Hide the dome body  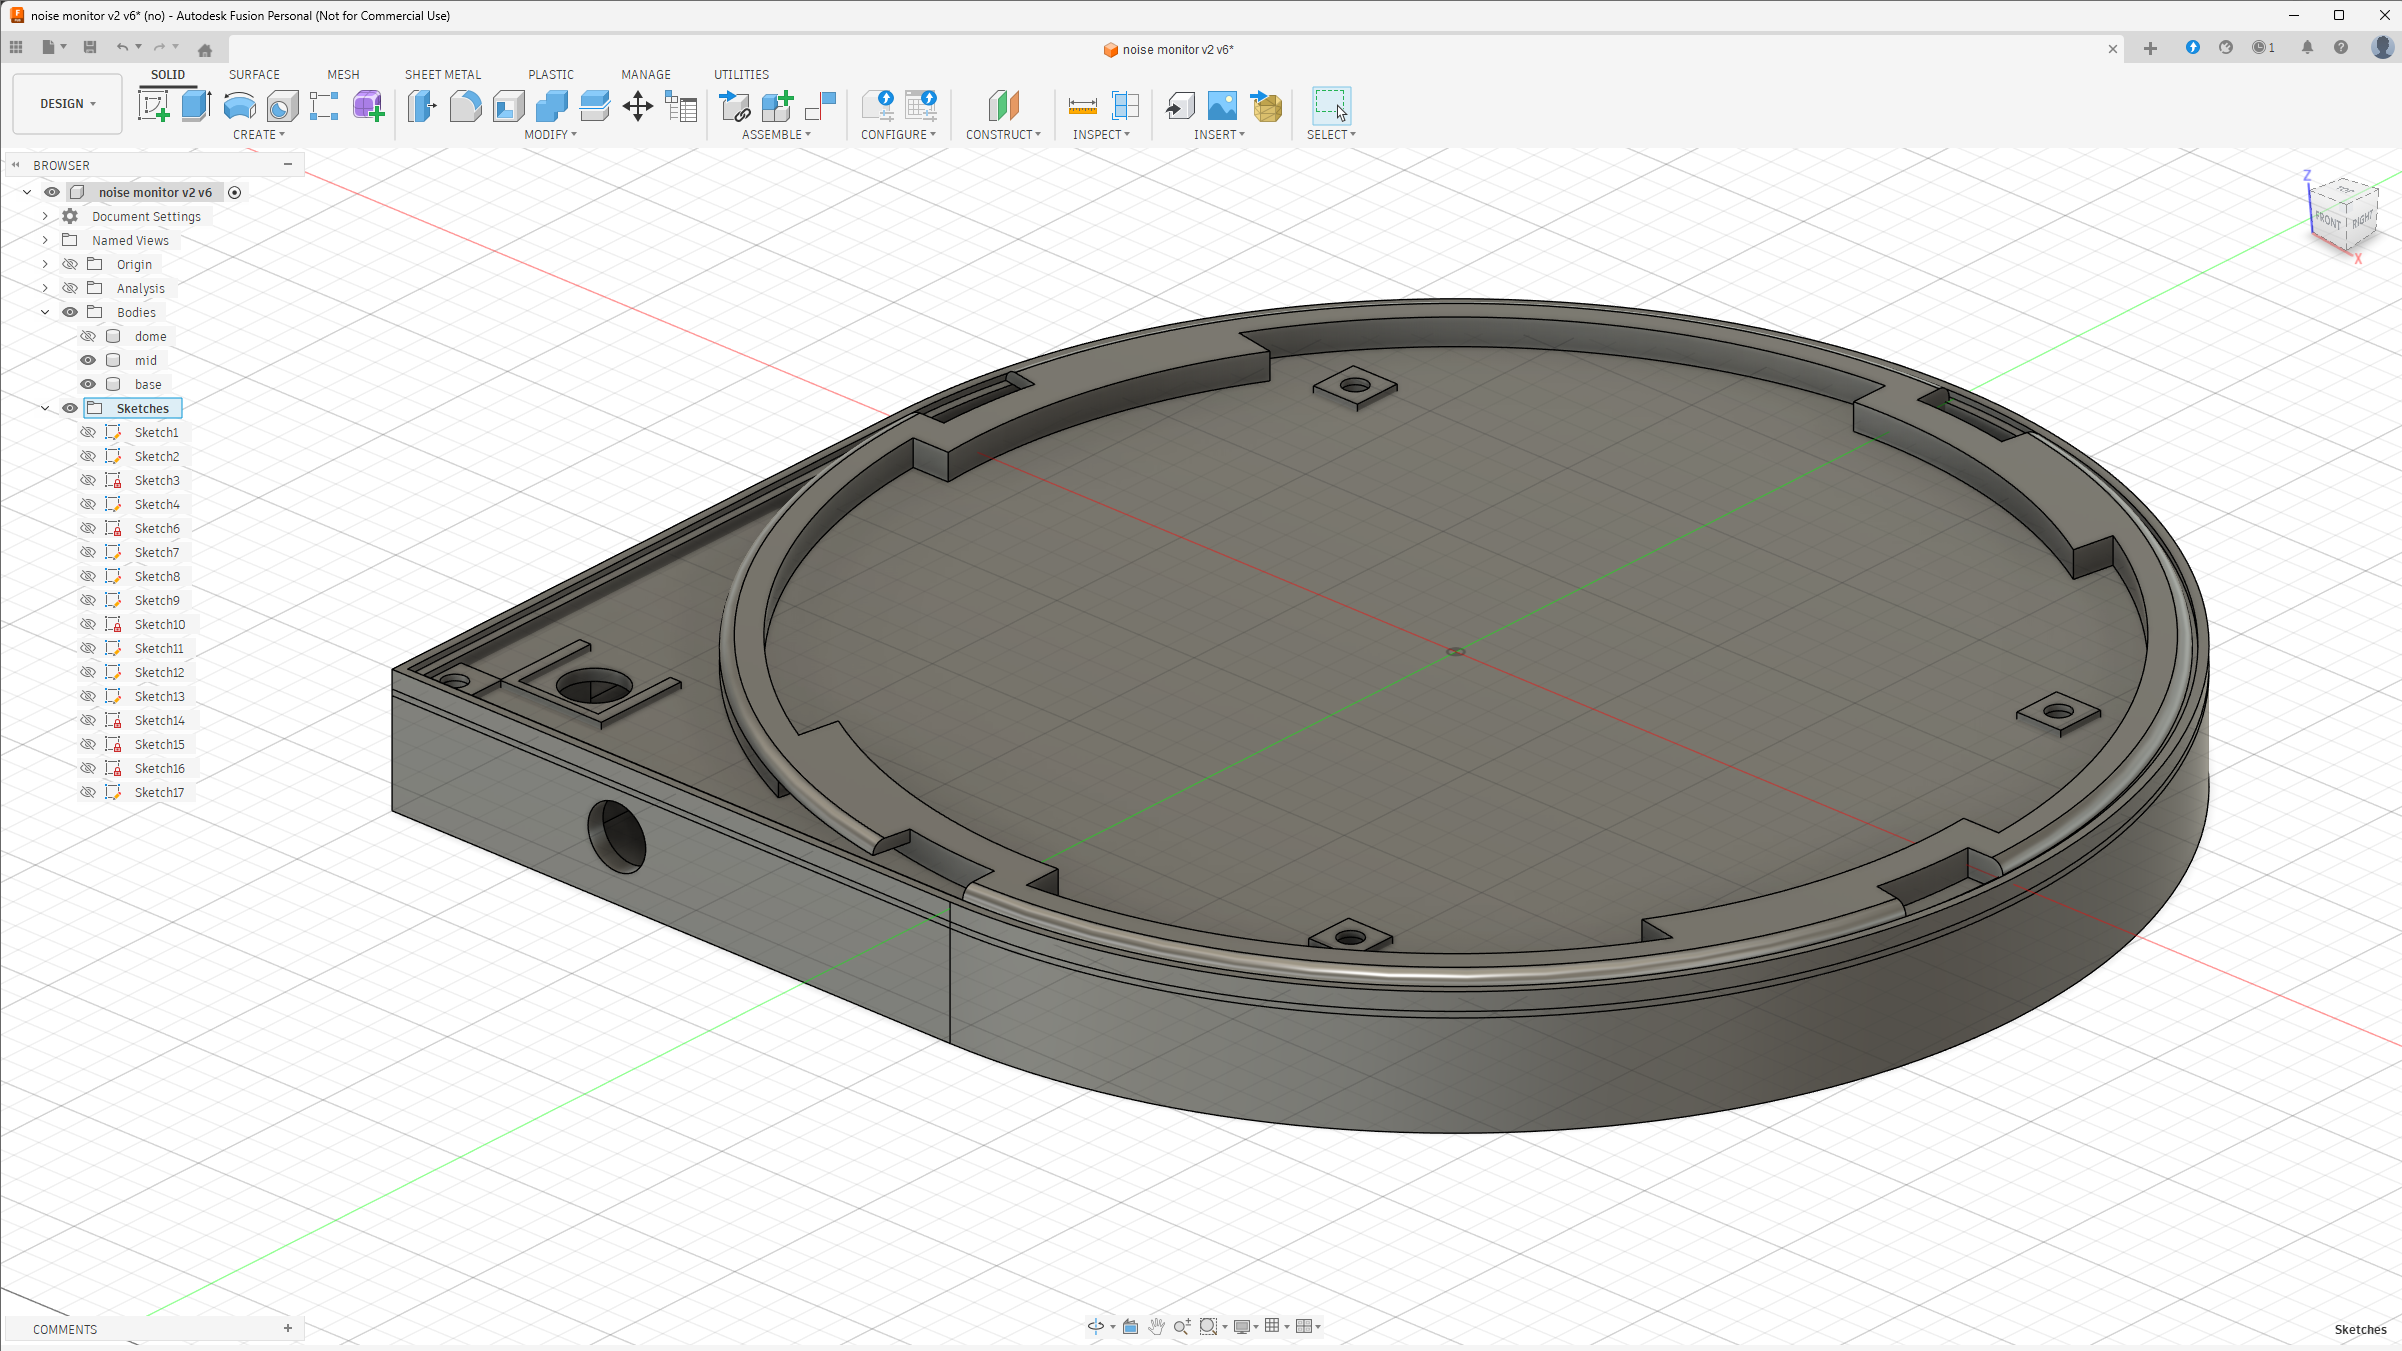(88, 336)
